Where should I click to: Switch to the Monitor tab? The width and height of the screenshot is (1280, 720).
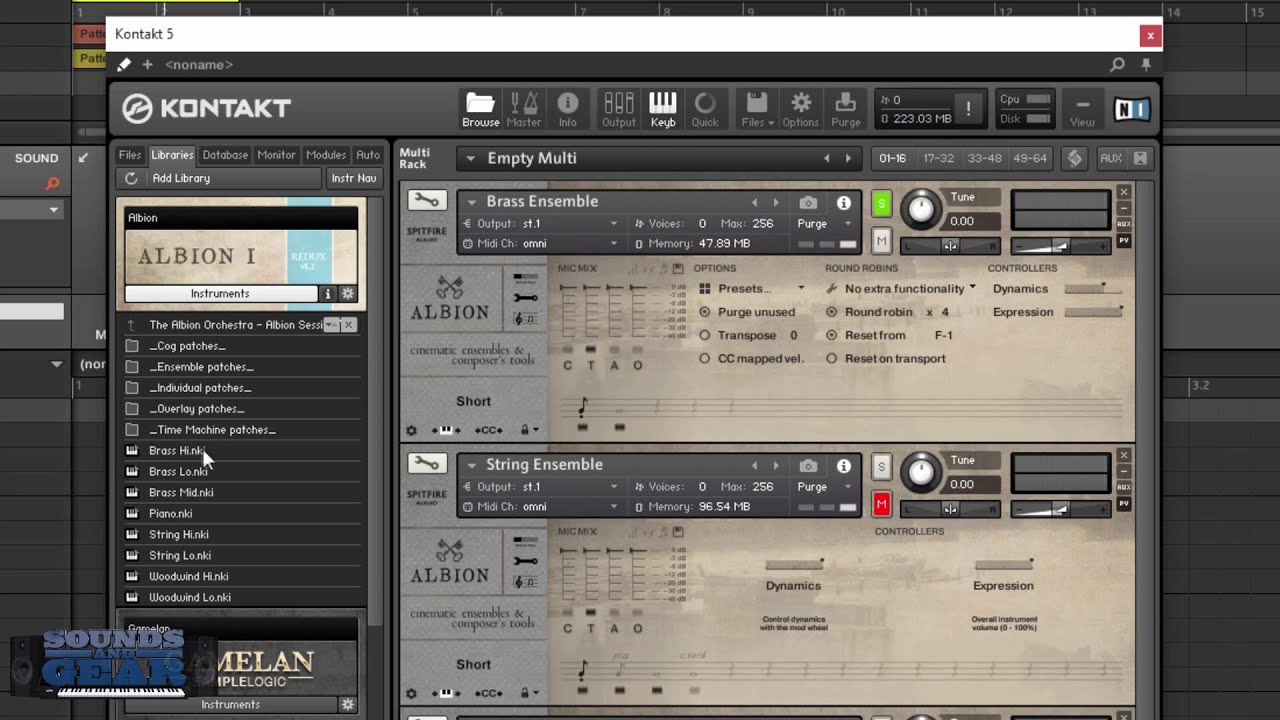point(276,155)
